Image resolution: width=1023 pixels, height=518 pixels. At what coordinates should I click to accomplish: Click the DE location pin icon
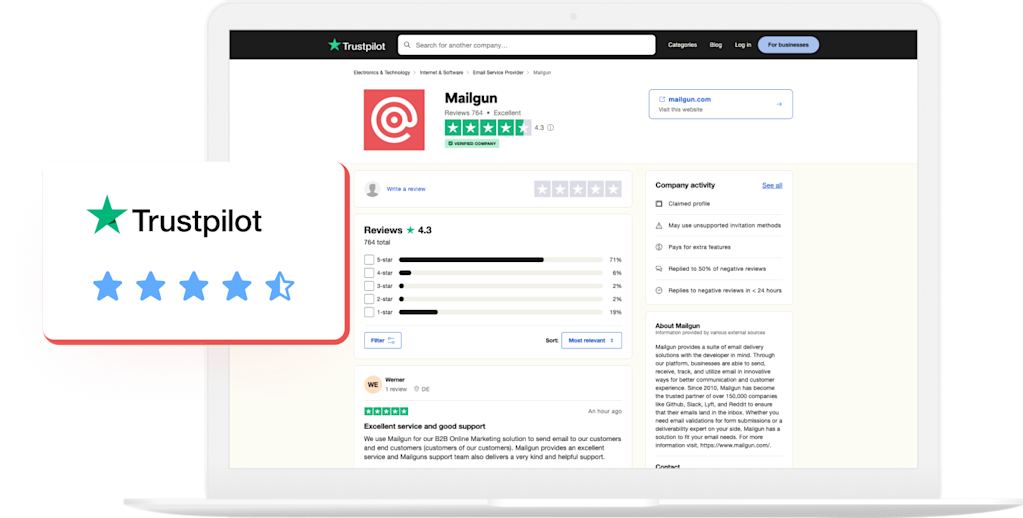[416, 389]
